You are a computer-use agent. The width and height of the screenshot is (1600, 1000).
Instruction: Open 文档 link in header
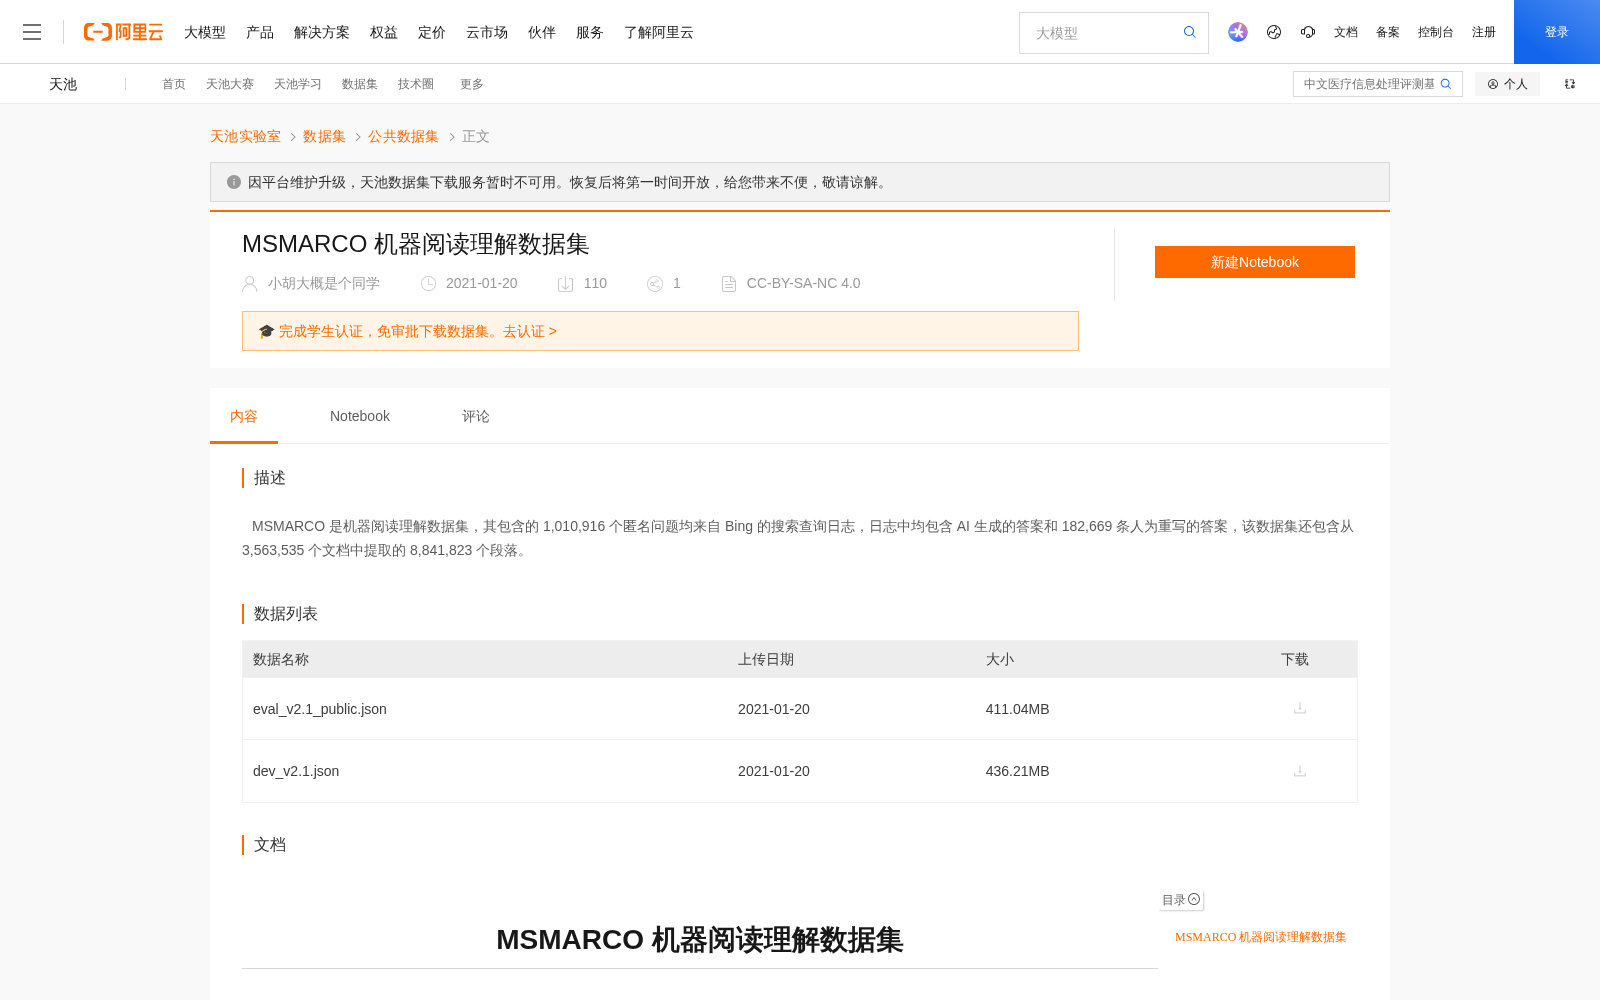(1346, 32)
